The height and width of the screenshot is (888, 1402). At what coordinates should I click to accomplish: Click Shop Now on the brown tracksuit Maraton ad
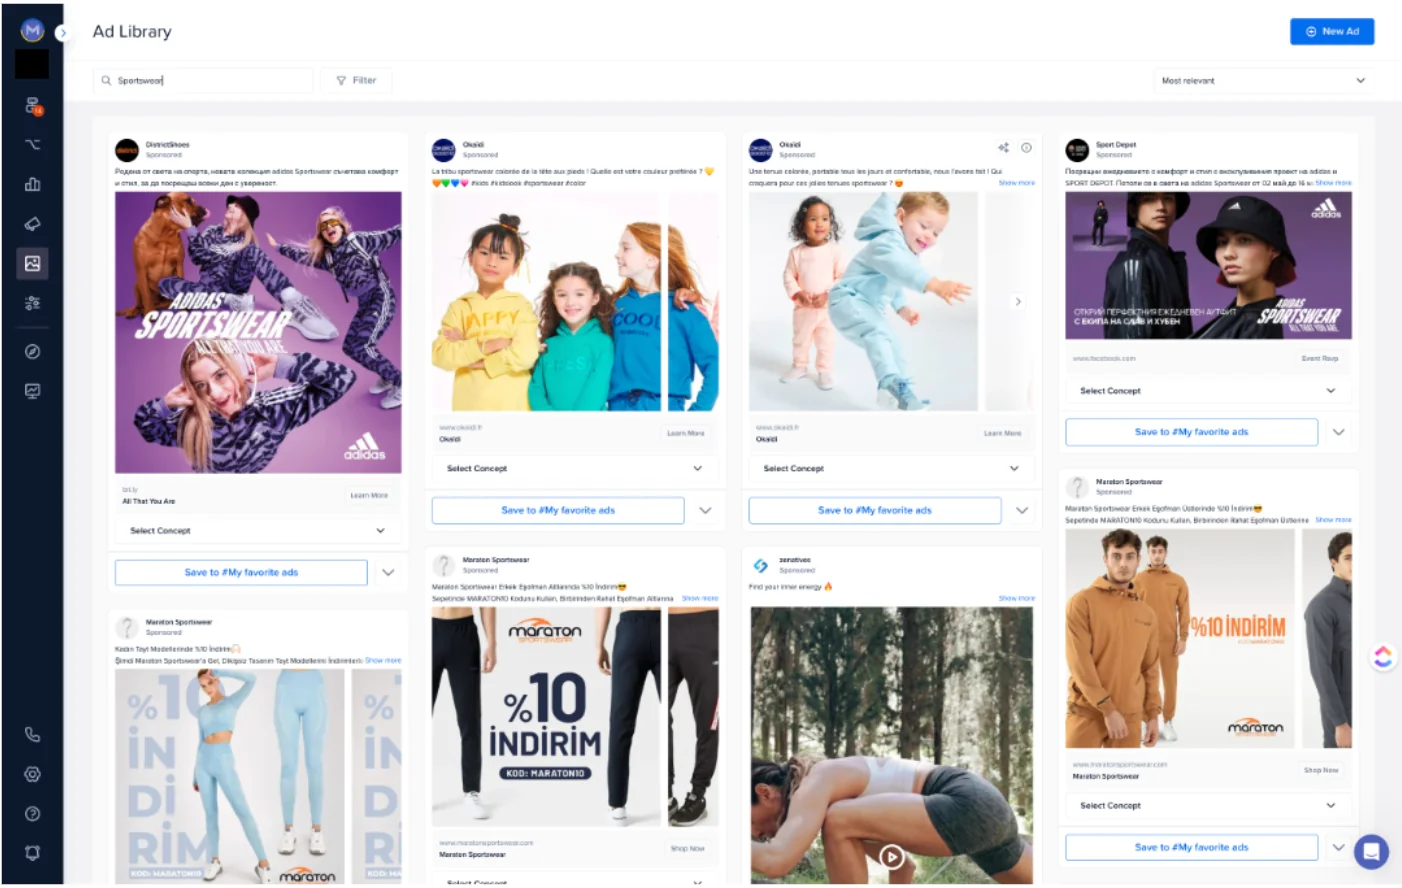(1320, 770)
